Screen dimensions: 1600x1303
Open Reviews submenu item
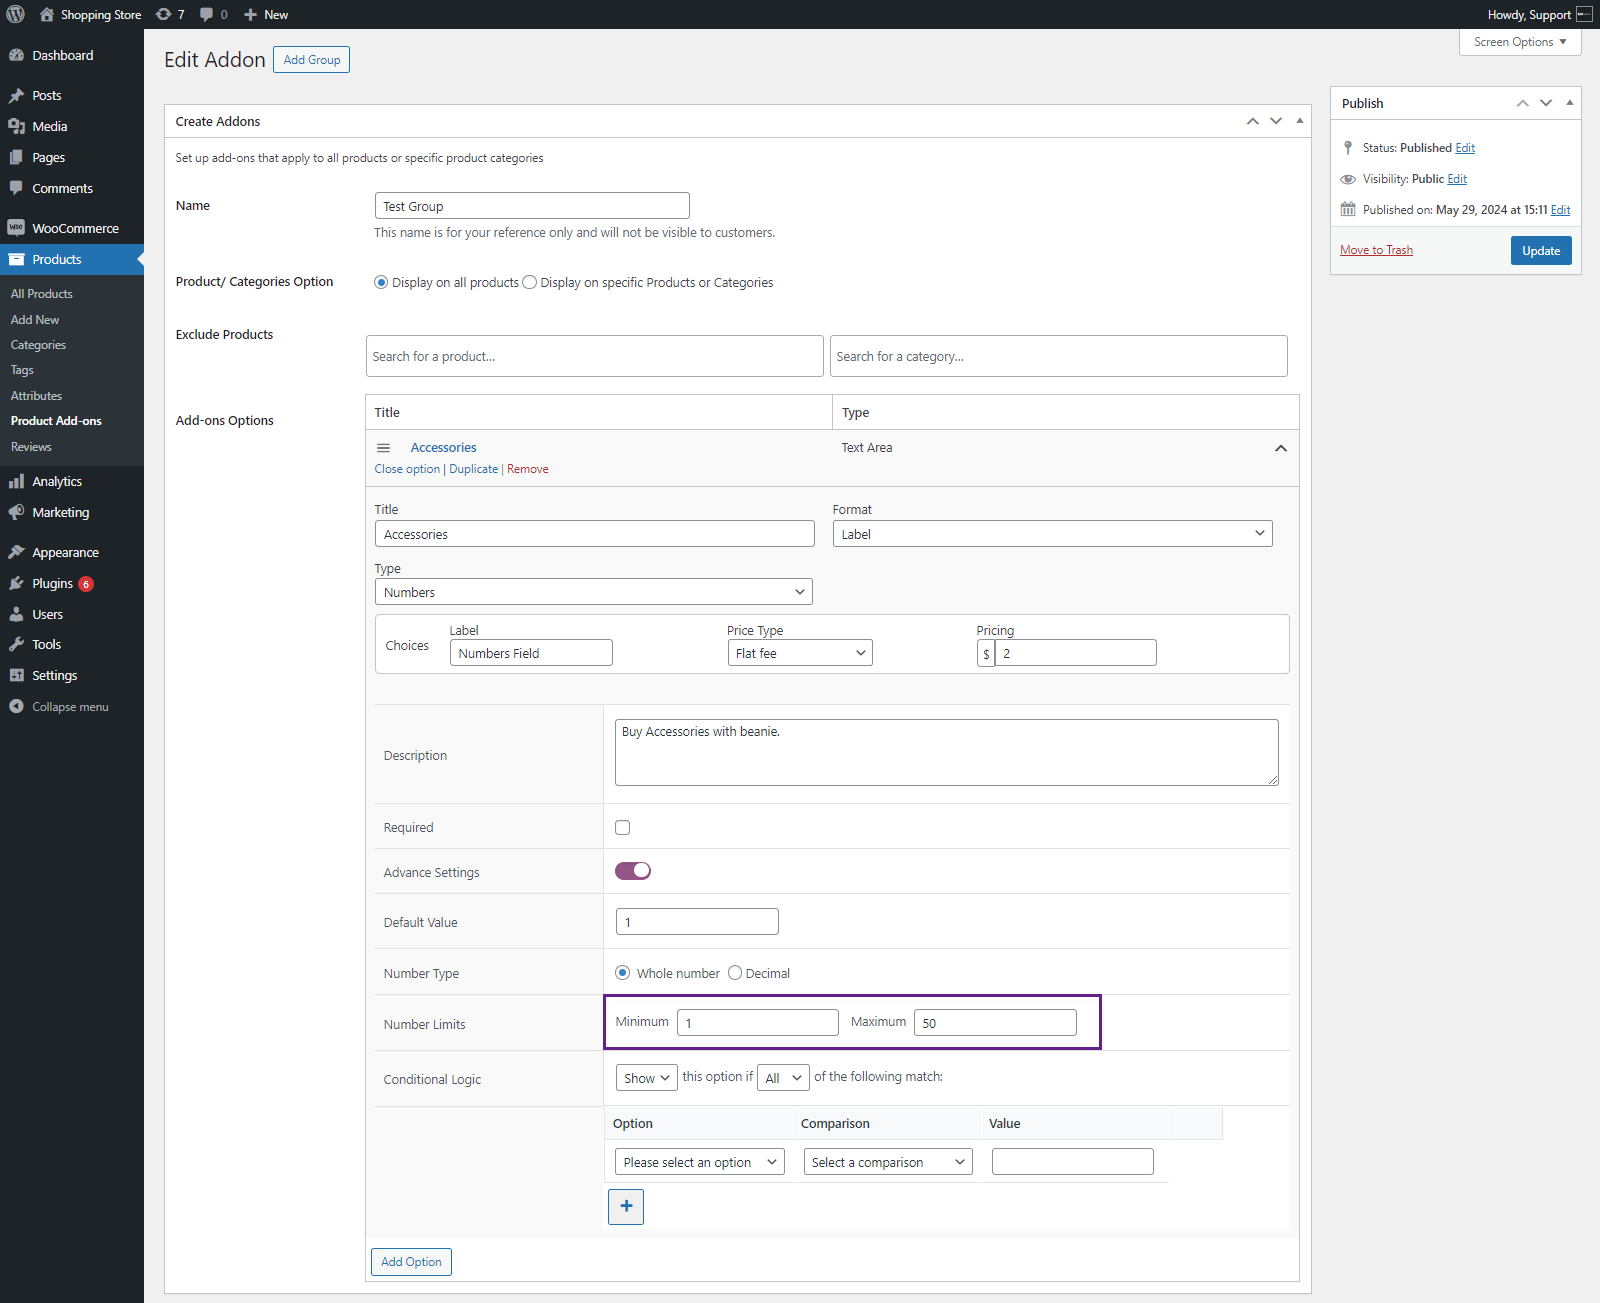31,447
